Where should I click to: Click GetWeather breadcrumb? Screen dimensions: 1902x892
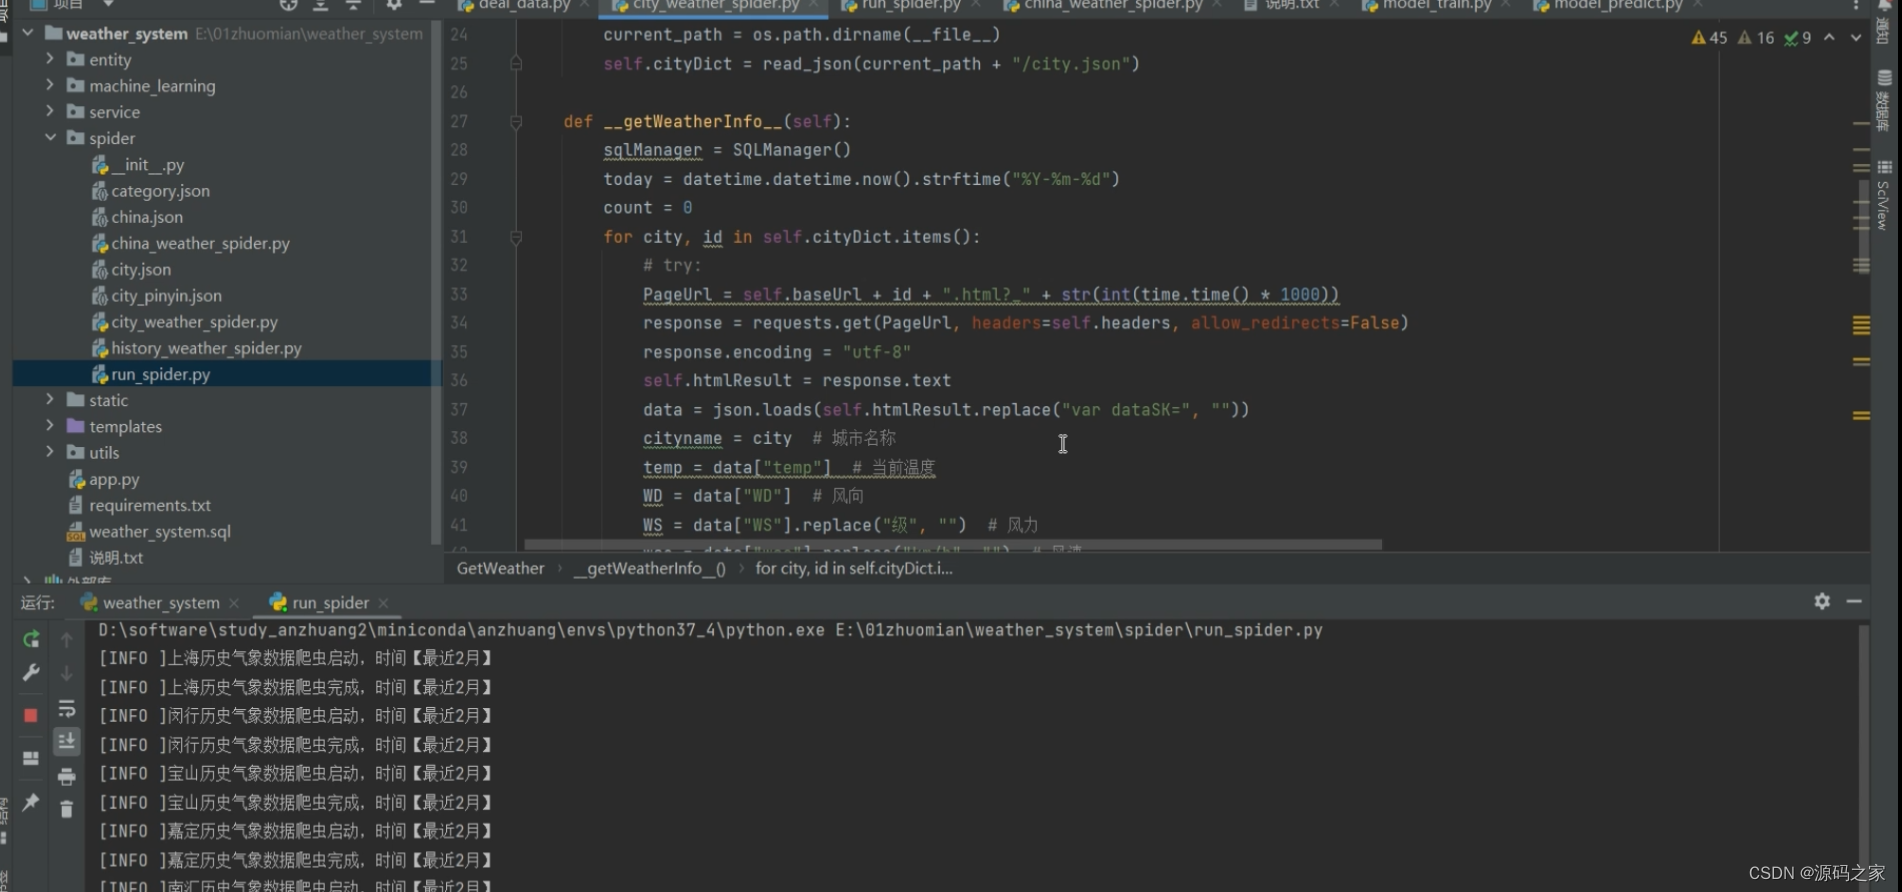tap(500, 568)
